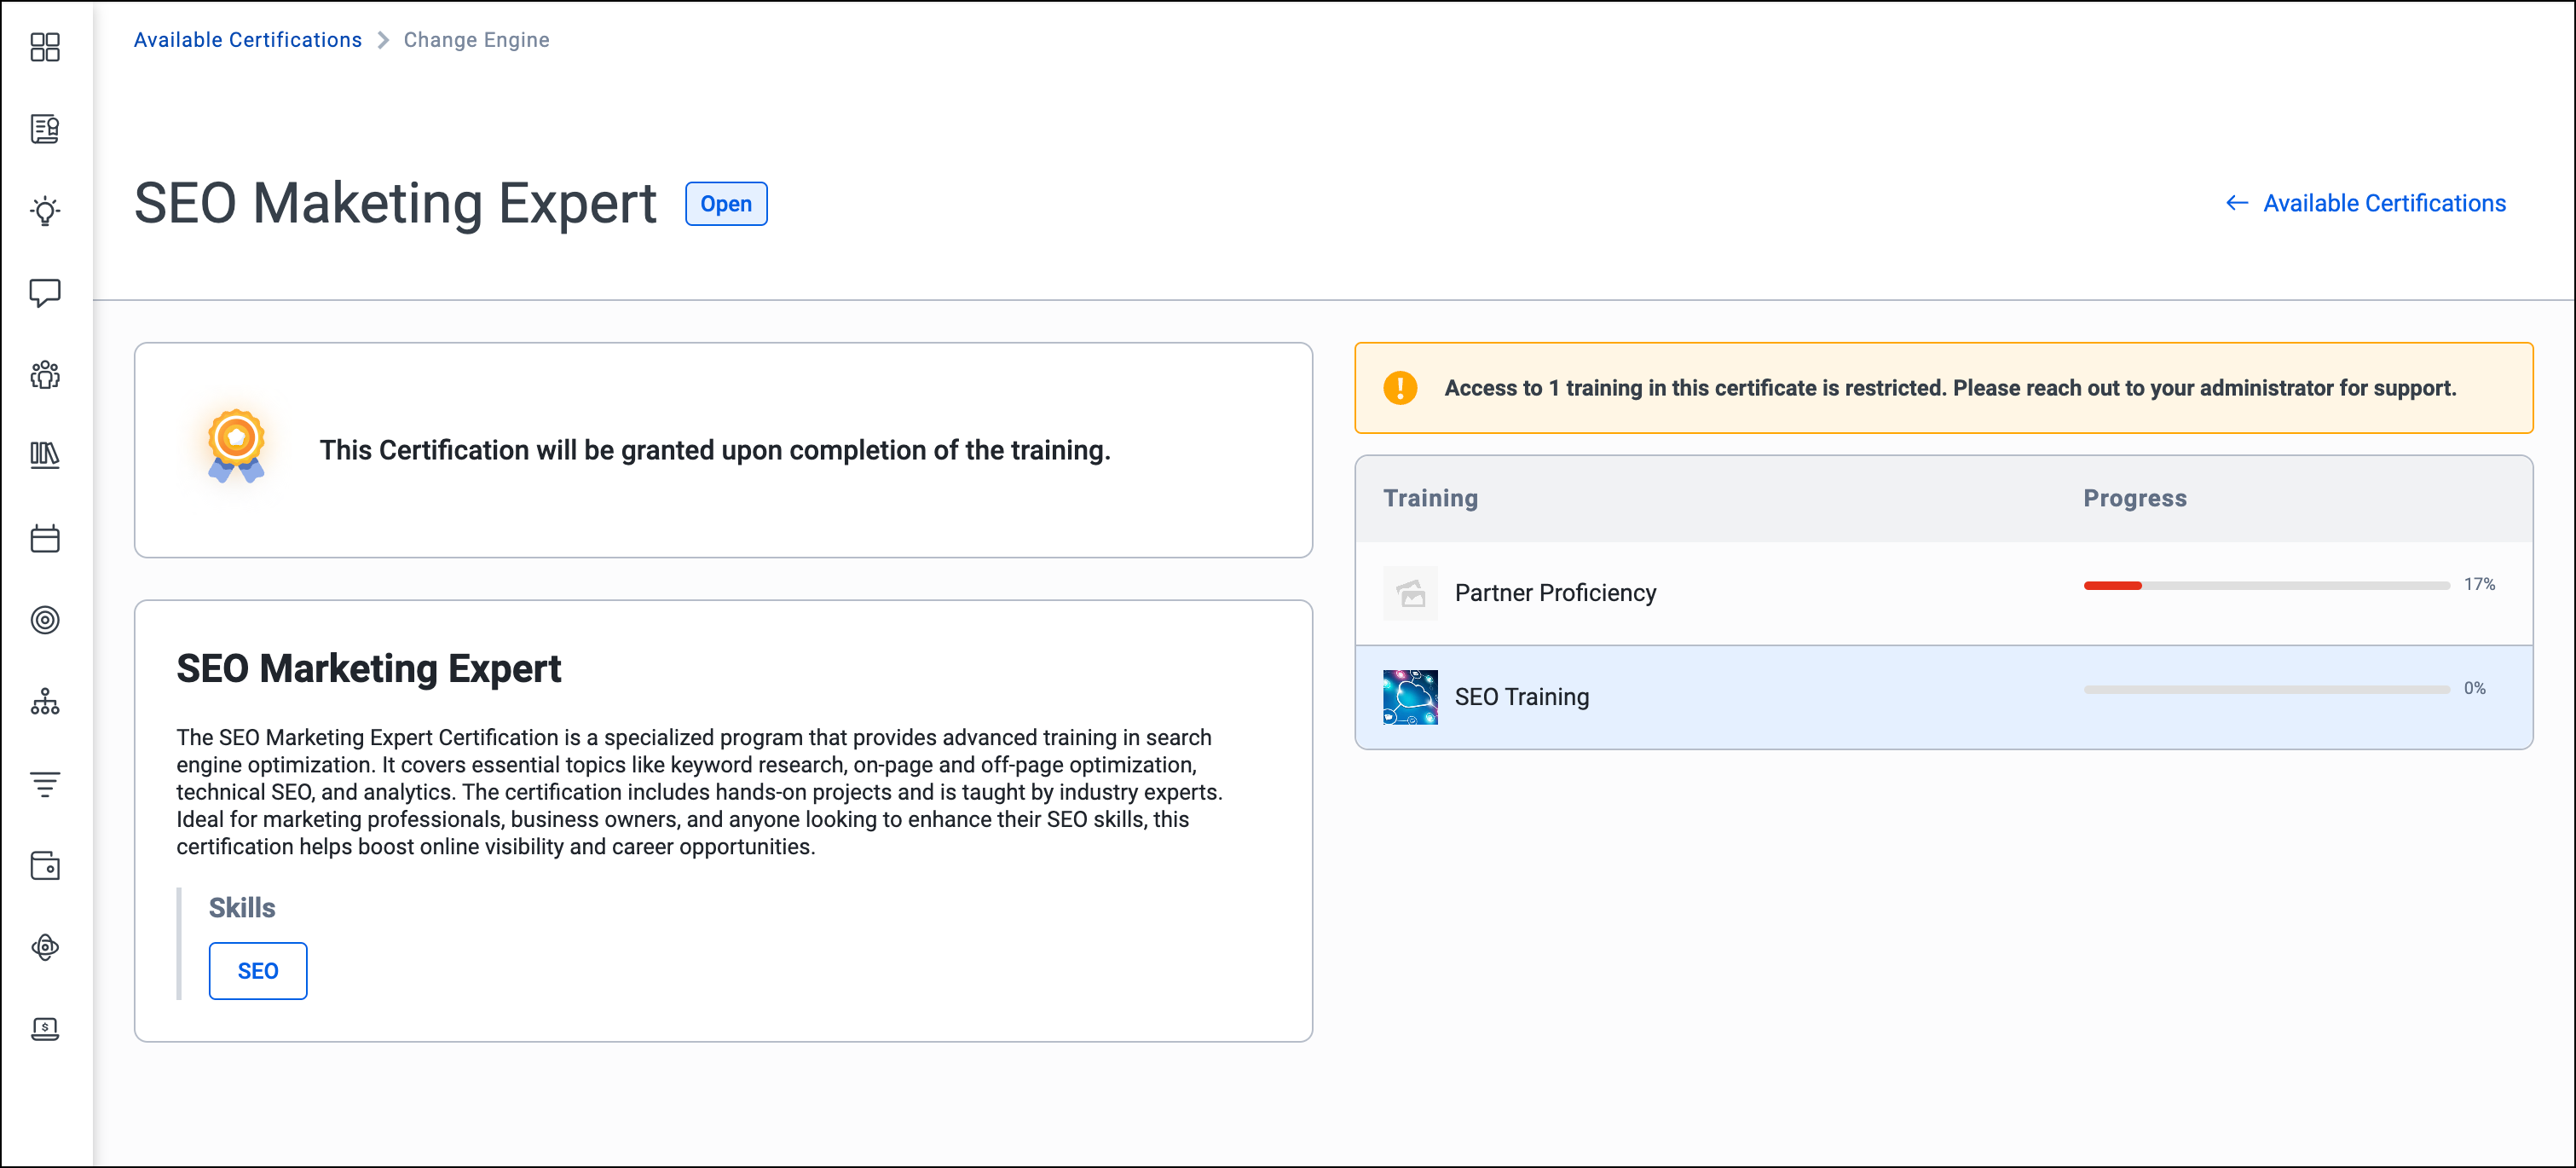This screenshot has height=1168, width=2576.
Task: Open the library books sidebar icon
Action: coord(45,456)
